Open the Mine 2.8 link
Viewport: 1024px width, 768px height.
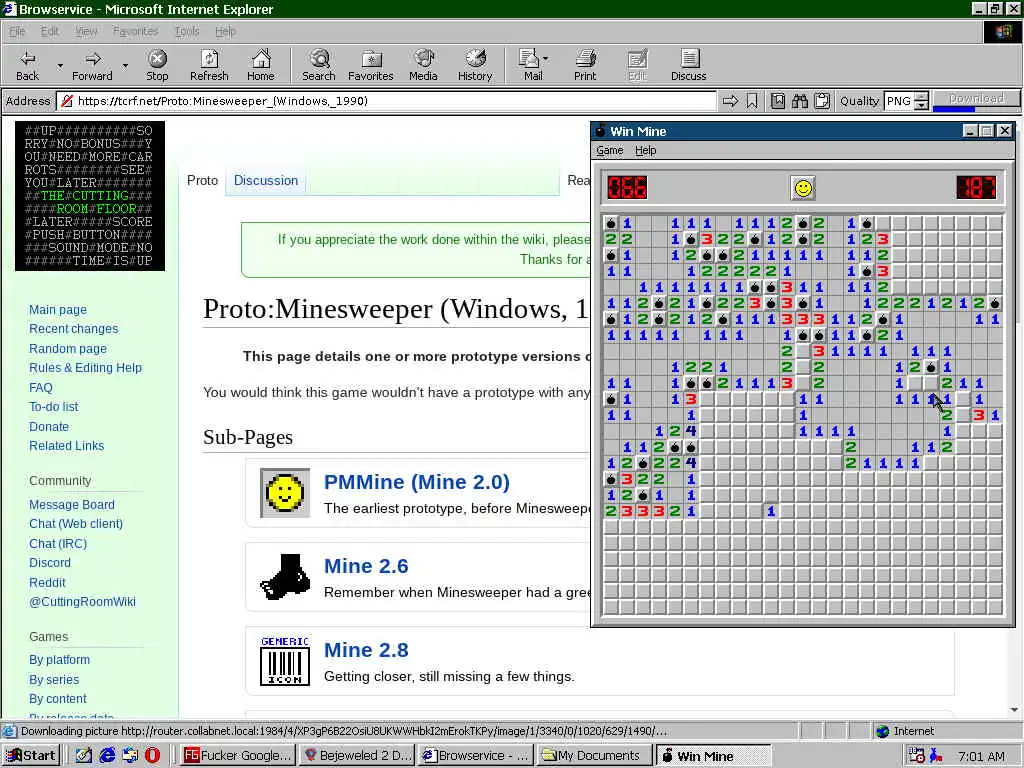click(x=366, y=650)
